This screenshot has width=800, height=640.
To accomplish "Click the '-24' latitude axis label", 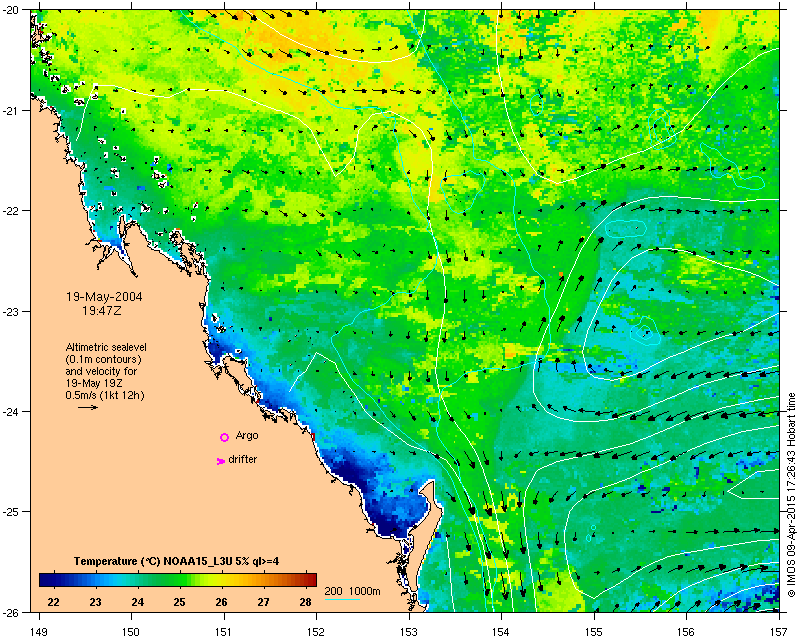I will (10, 411).
